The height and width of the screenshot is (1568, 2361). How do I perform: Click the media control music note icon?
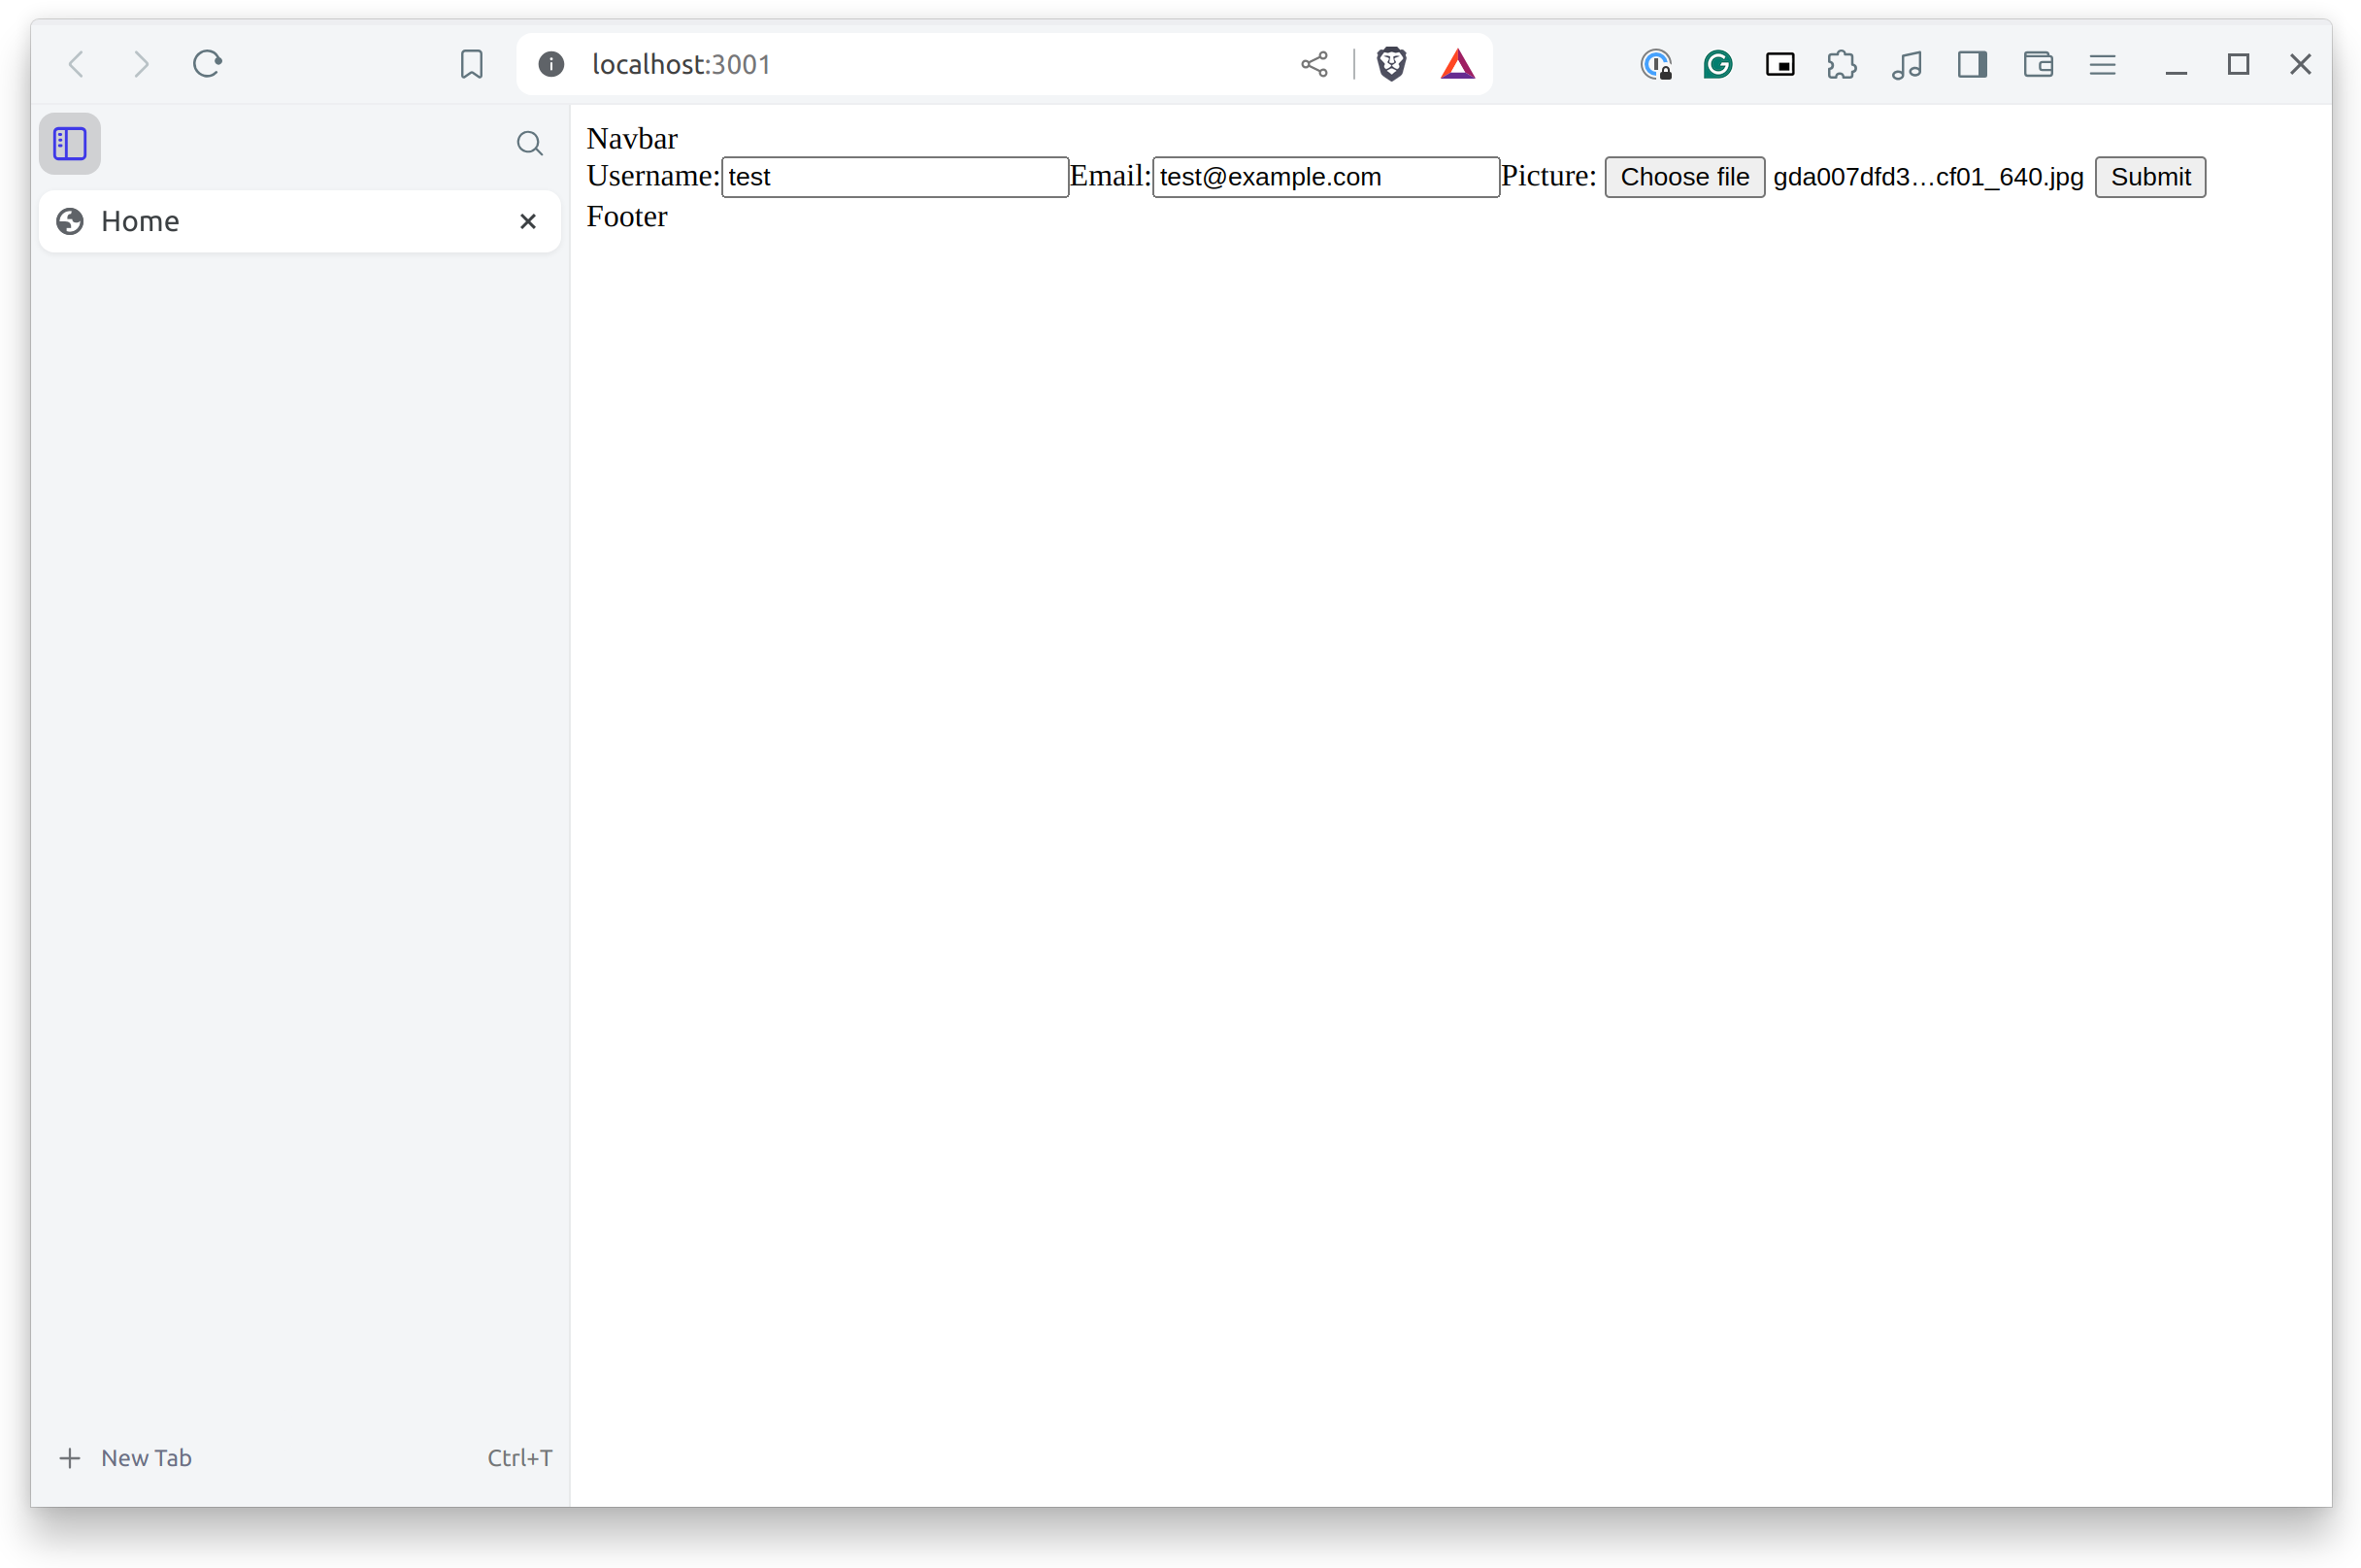[1906, 64]
